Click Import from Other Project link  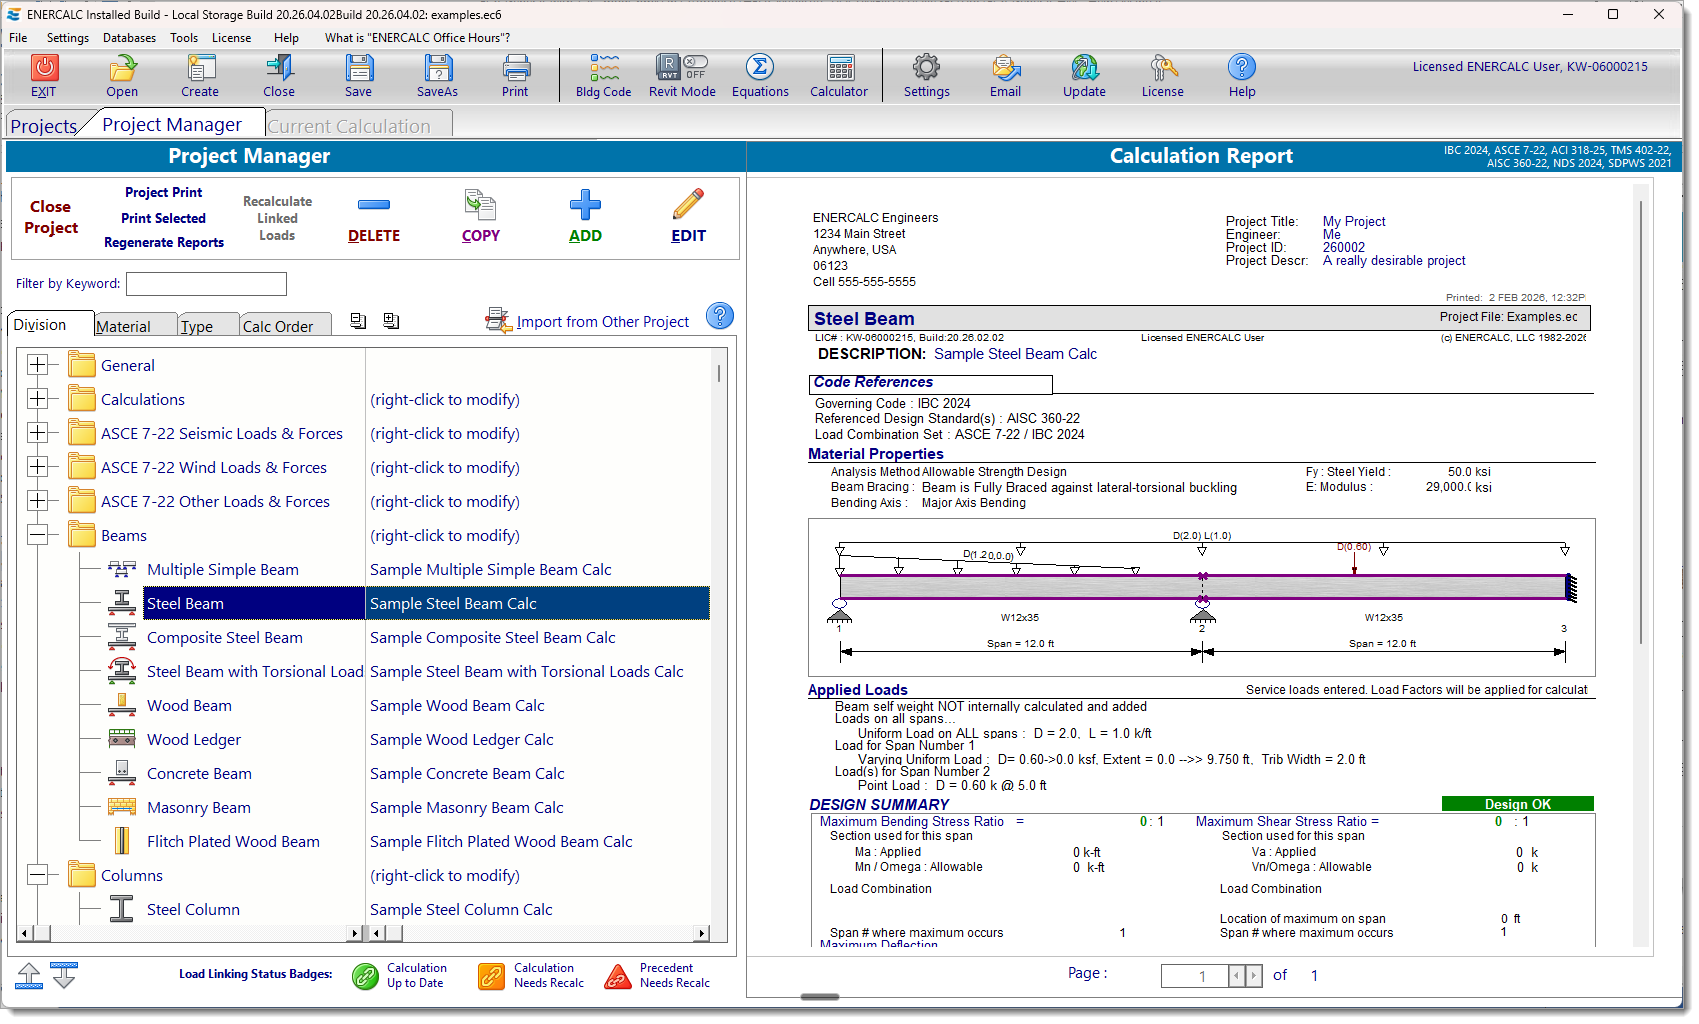point(603,322)
